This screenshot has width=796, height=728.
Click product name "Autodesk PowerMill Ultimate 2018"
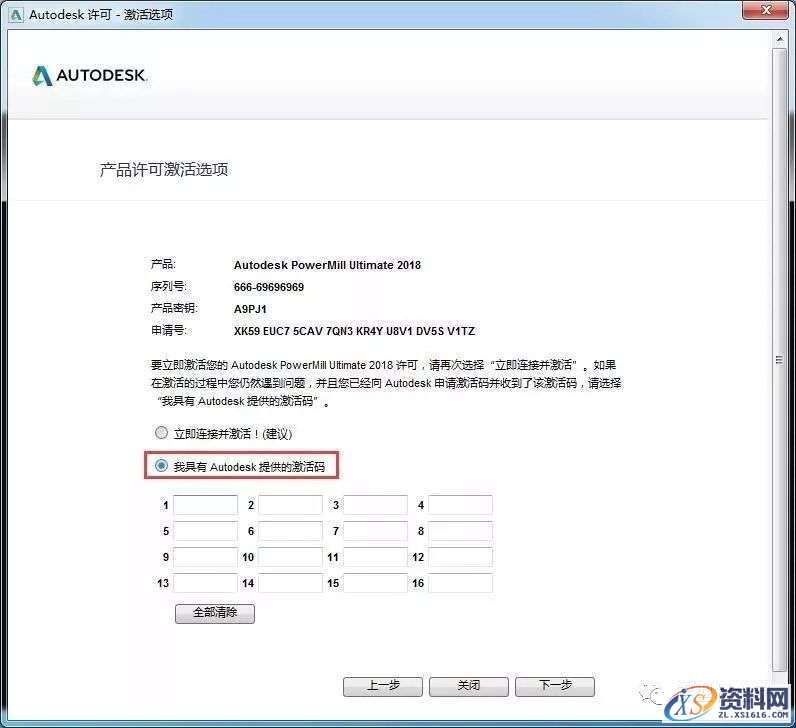(327, 265)
